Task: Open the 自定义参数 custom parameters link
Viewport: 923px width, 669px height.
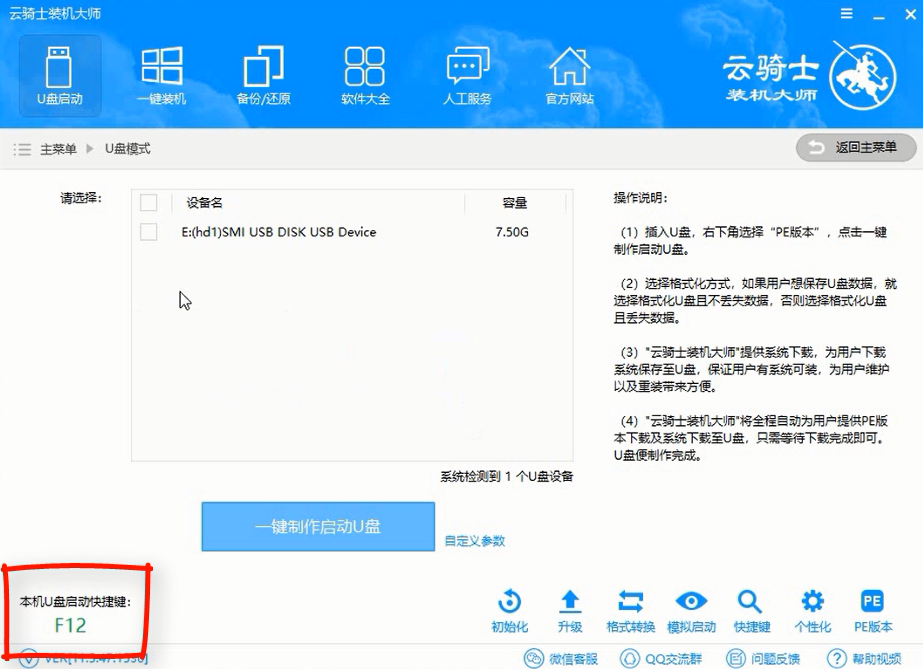Action: (477, 541)
